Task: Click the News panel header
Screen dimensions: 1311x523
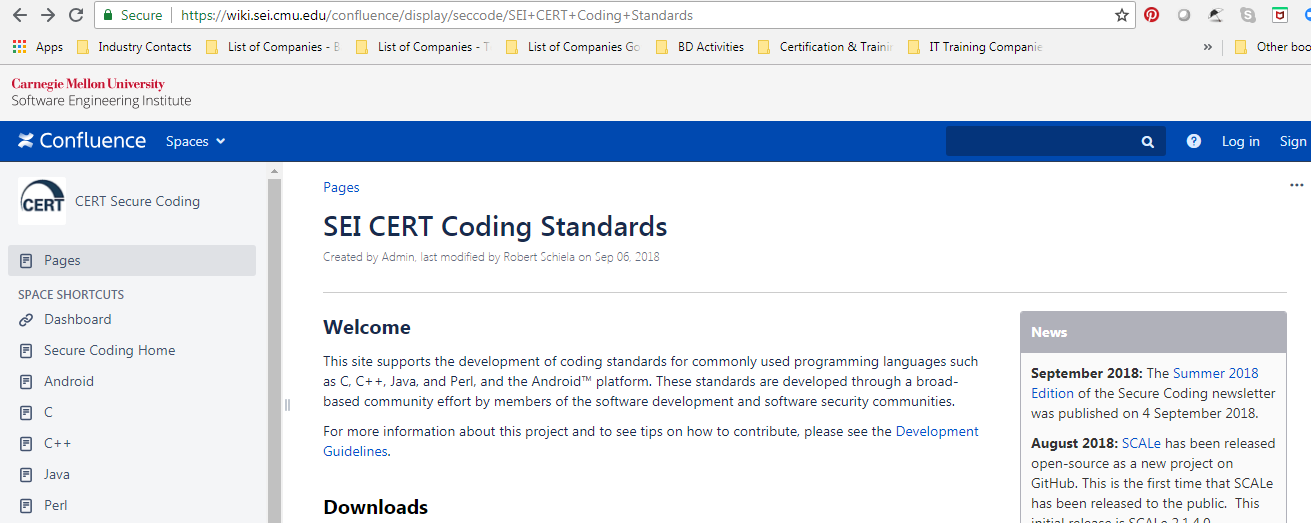Action: tap(1153, 332)
